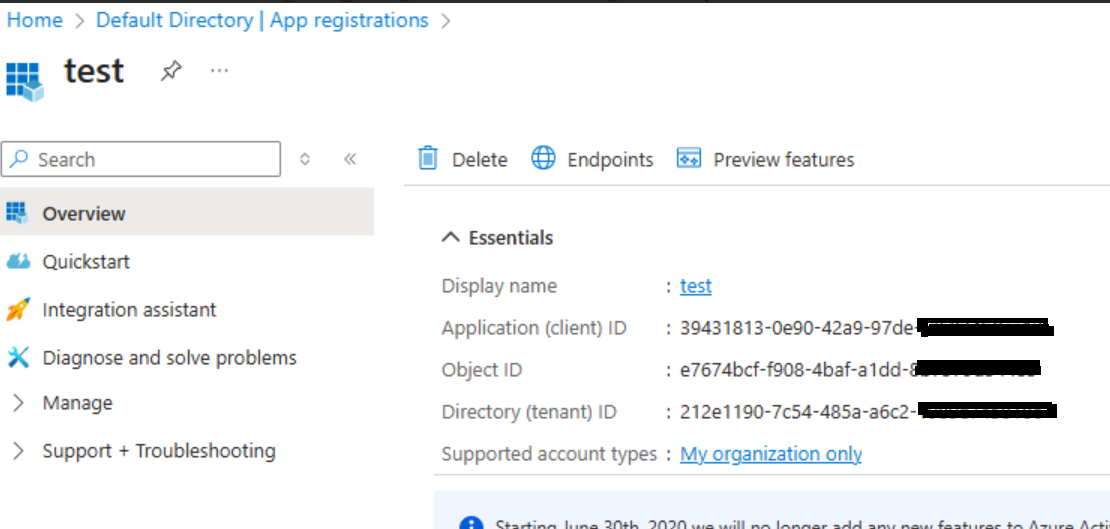Viewport: 1110px width, 529px height.
Task: Click the Application (client) ID label
Action: (534, 328)
